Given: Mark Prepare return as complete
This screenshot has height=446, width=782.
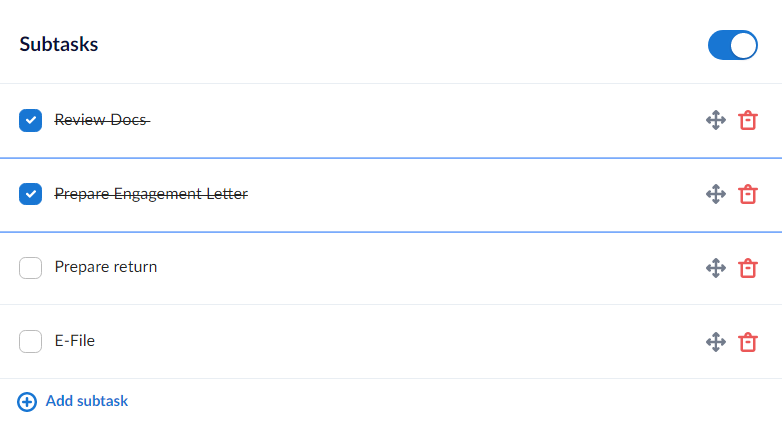Looking at the screenshot, I should coord(31,268).
